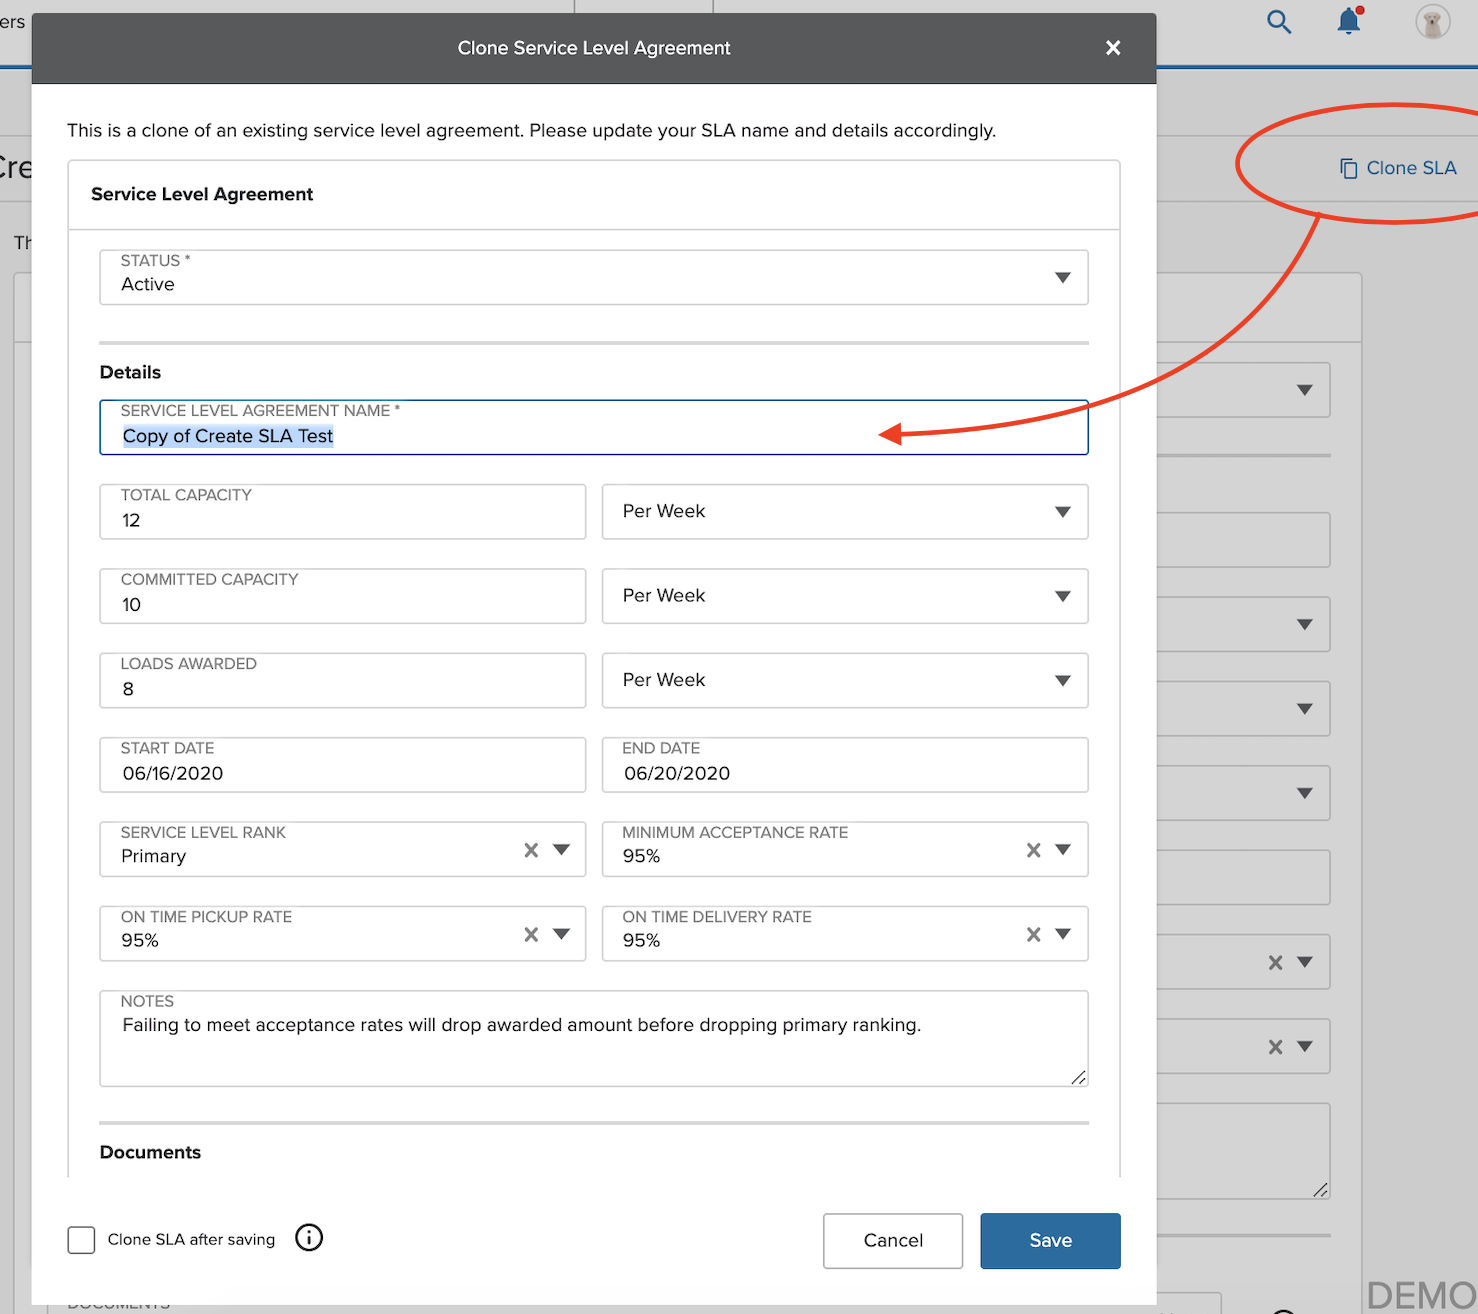The image size is (1478, 1314).
Task: Open Total Capacity Per Week dropdown
Action: coord(845,512)
